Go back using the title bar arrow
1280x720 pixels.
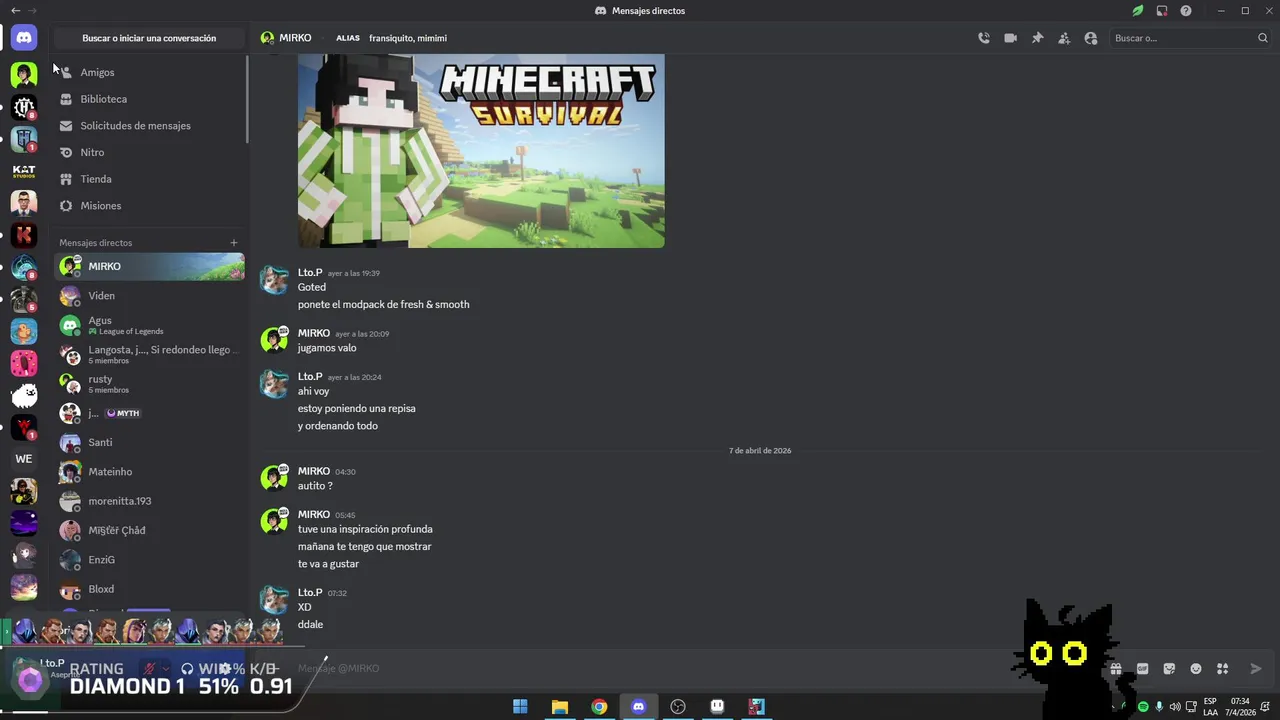15,11
